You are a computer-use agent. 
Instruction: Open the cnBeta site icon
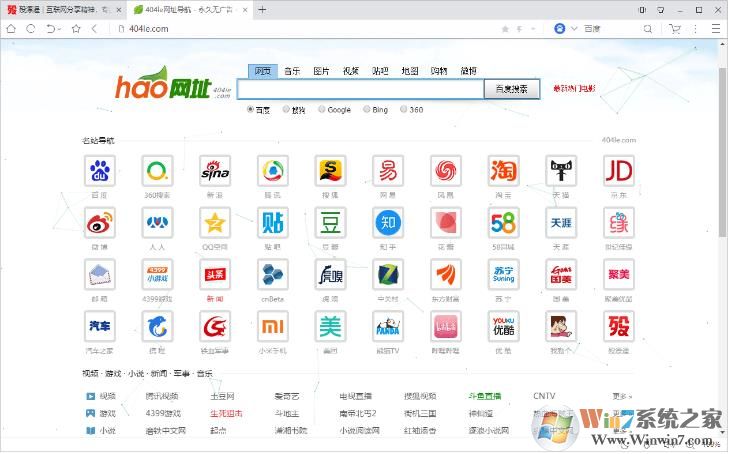pos(272,275)
